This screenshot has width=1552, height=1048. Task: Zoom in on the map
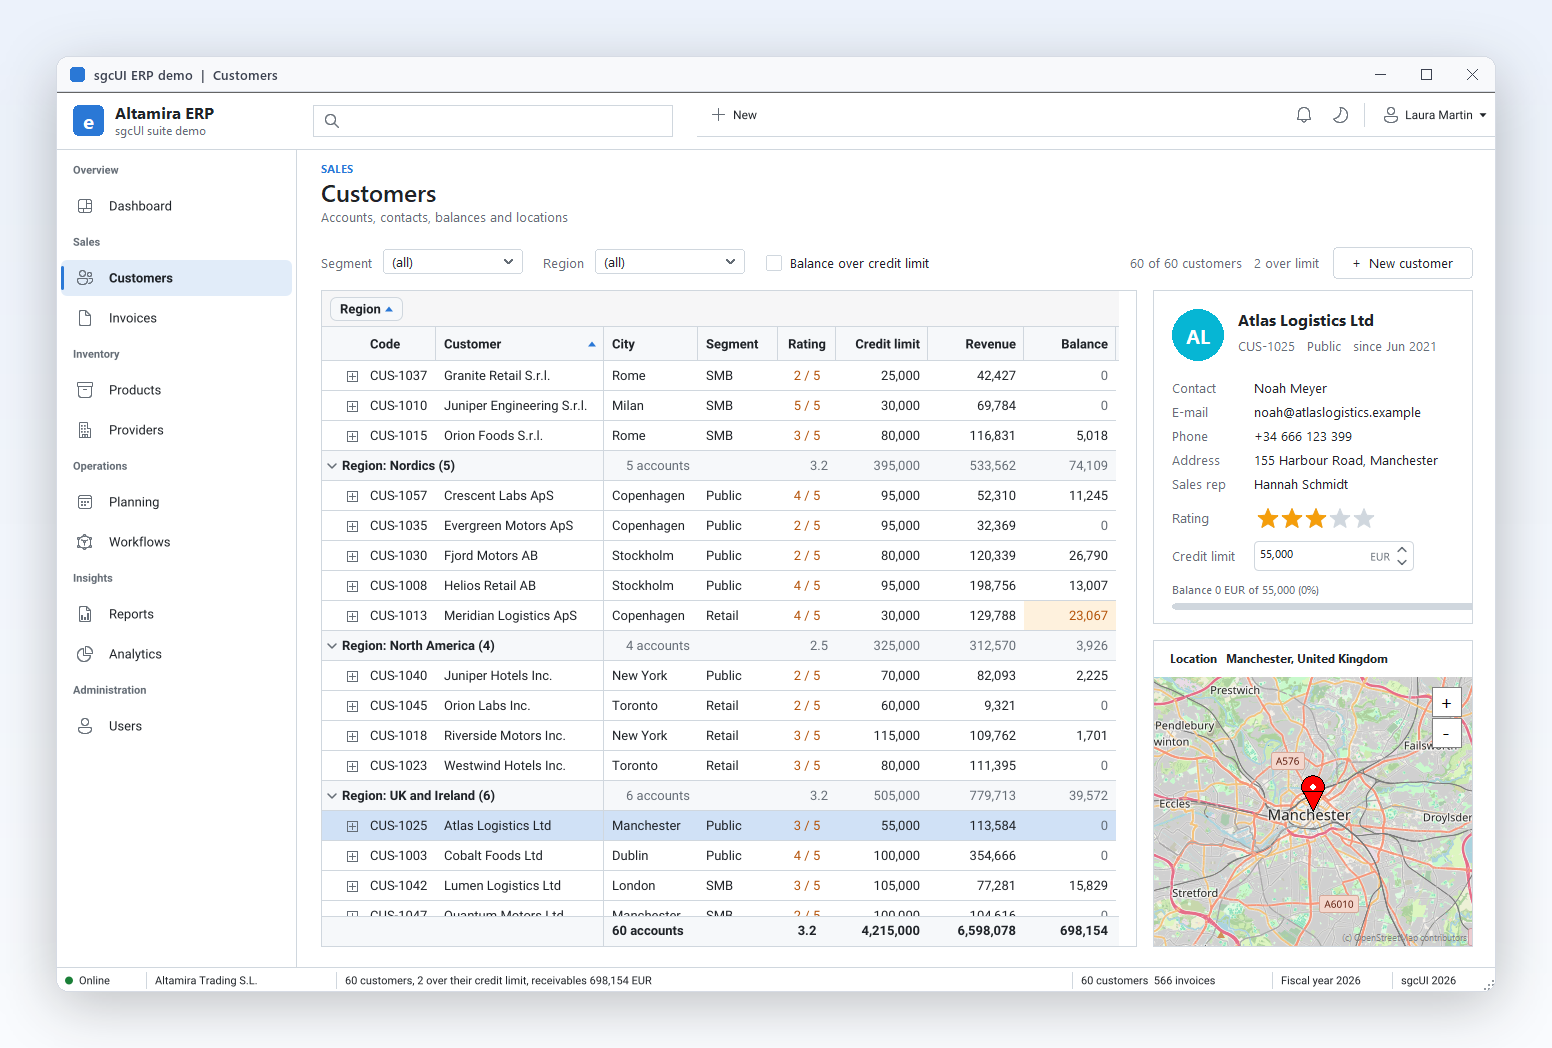point(1446,703)
